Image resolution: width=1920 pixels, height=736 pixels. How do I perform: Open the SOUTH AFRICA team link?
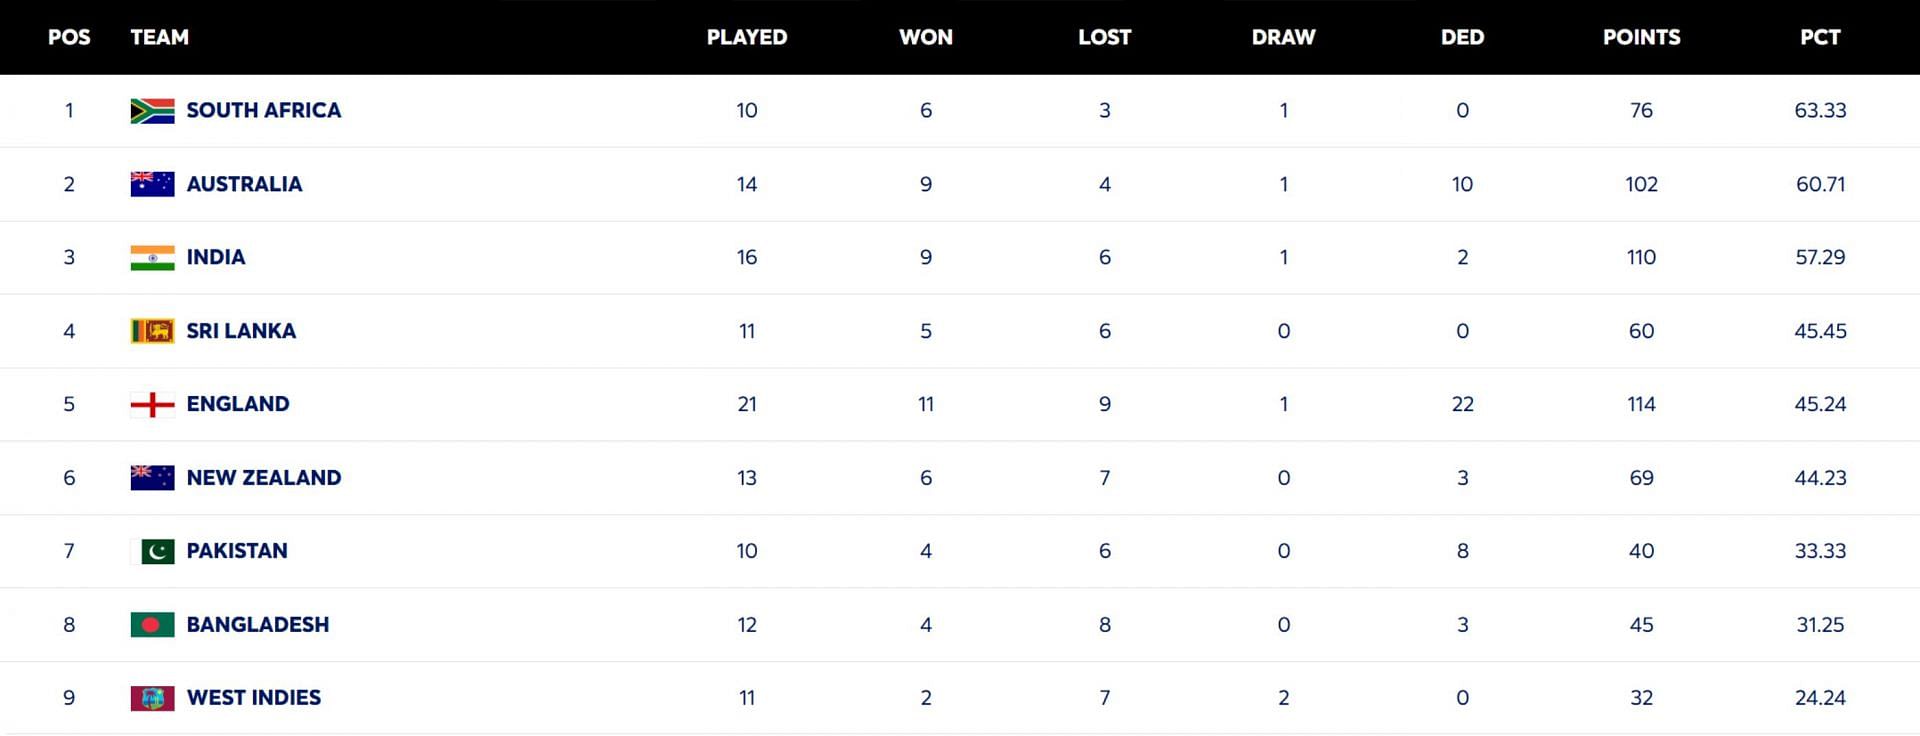264,111
